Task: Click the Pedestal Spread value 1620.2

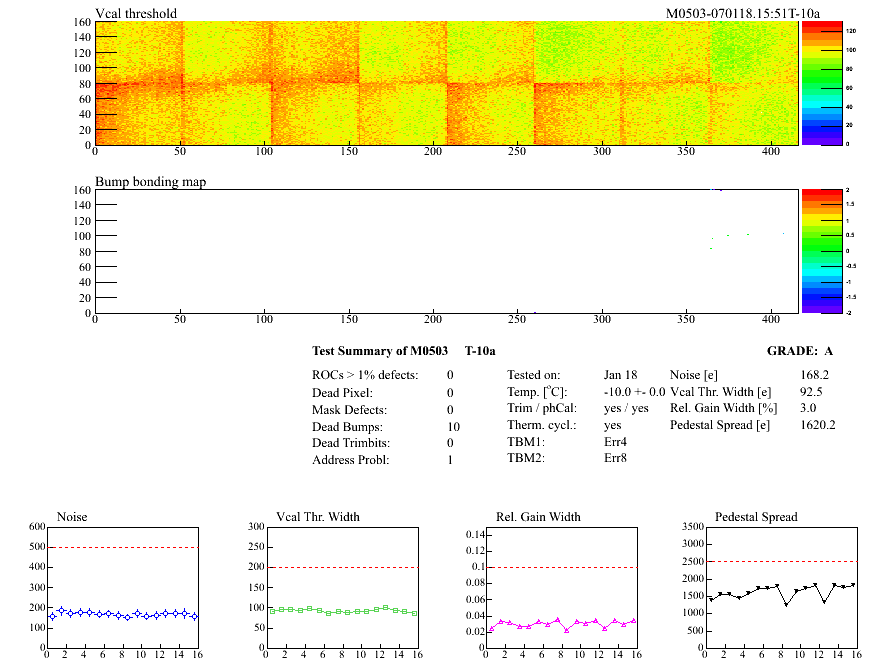Action: click(x=817, y=425)
